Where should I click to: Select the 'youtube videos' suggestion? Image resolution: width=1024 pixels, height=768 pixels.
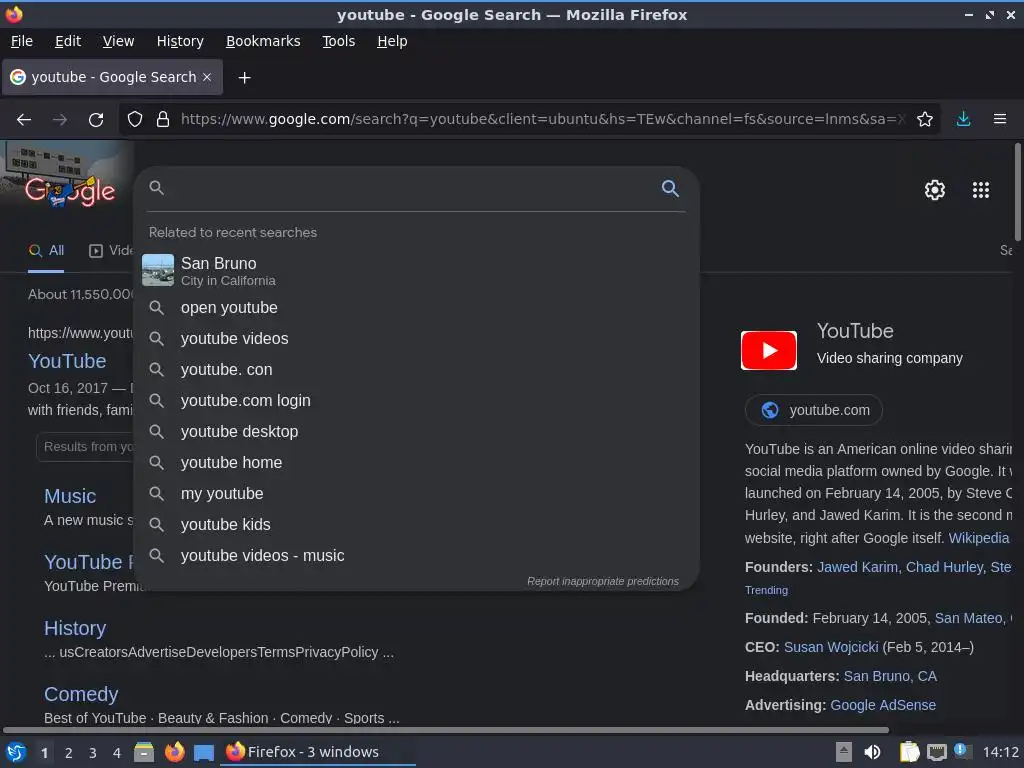(x=417, y=338)
